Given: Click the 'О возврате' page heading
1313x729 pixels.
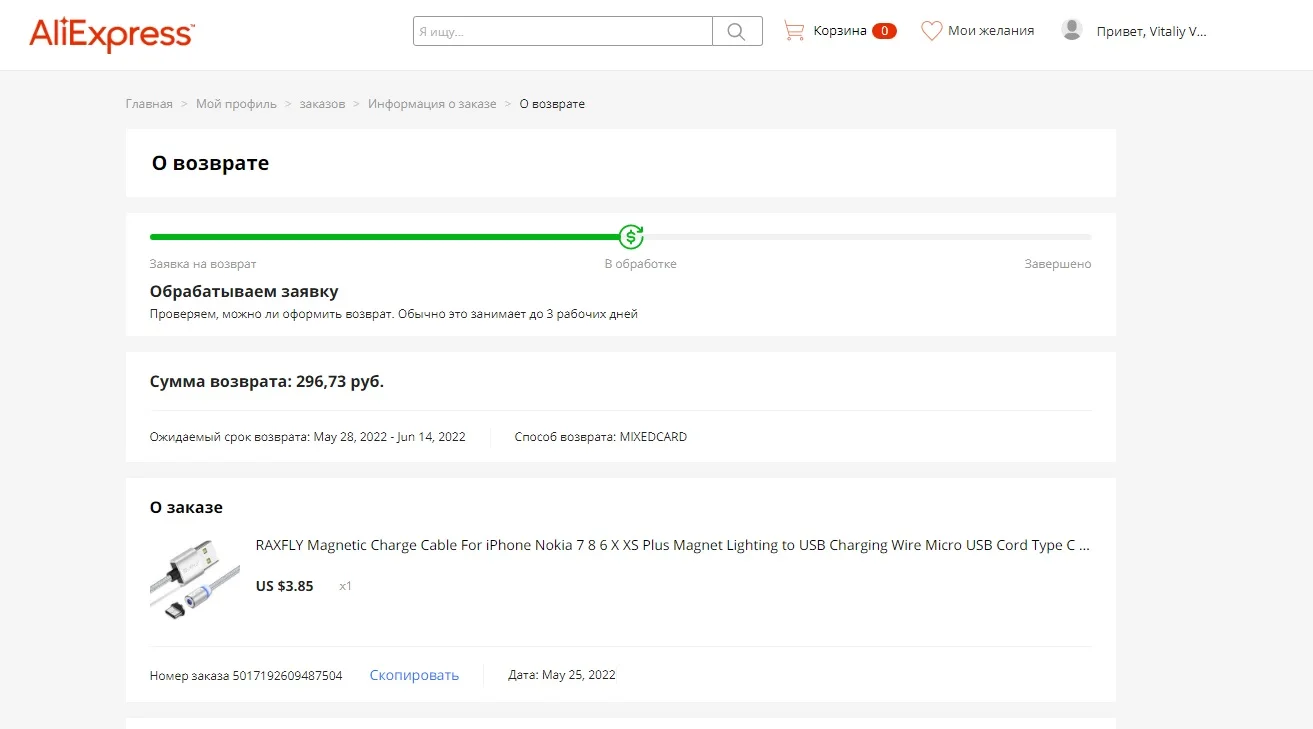Looking at the screenshot, I should [x=210, y=163].
